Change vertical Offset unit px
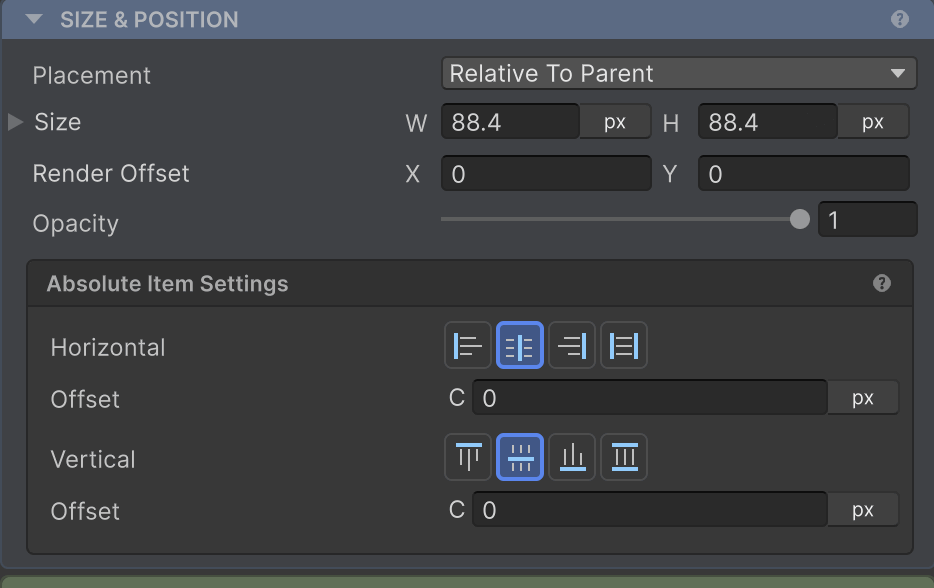Viewport: 934px width, 588px height. pos(863,509)
